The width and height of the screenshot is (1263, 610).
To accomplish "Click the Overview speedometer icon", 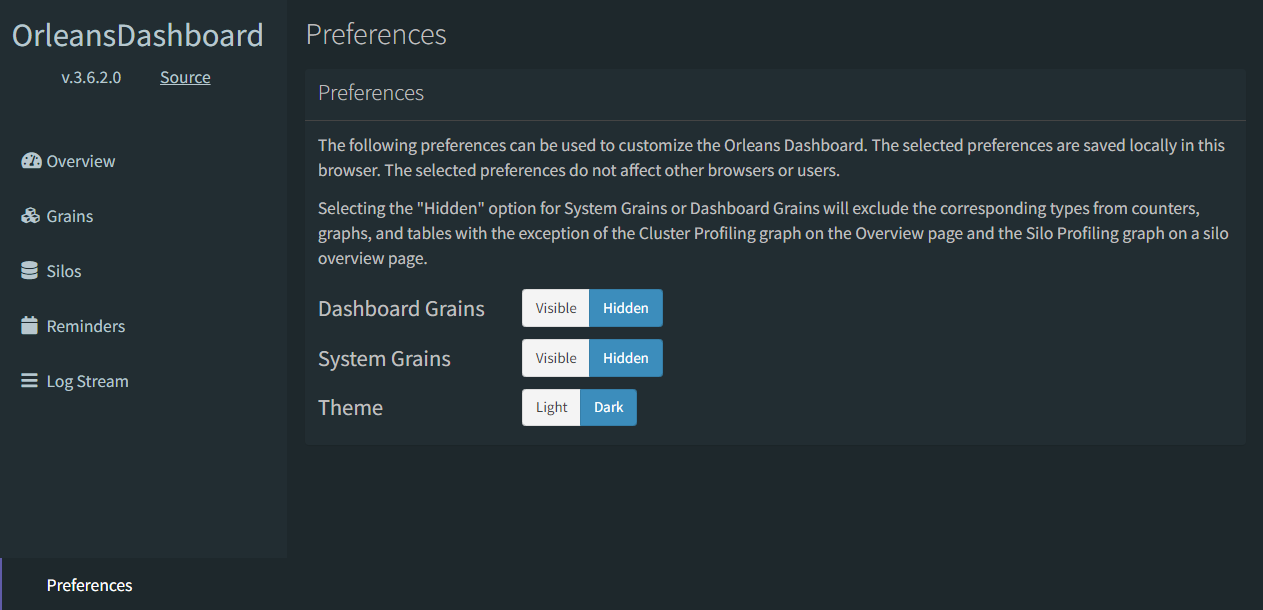I will 31,161.
